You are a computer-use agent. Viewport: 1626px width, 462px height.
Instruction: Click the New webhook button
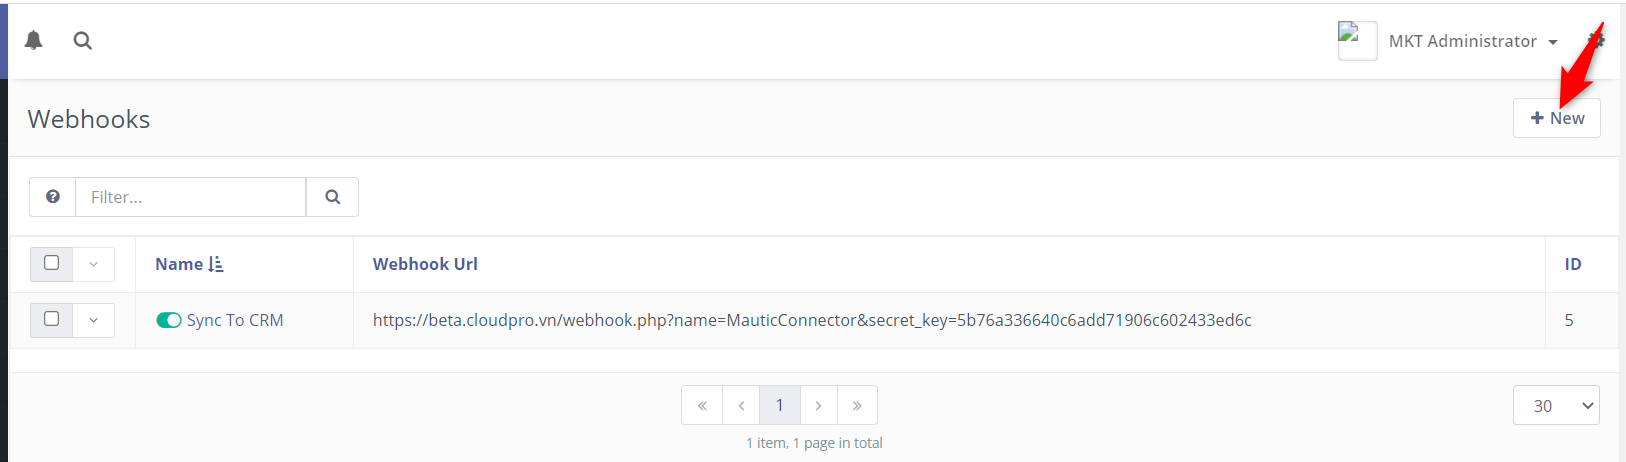tap(1556, 118)
